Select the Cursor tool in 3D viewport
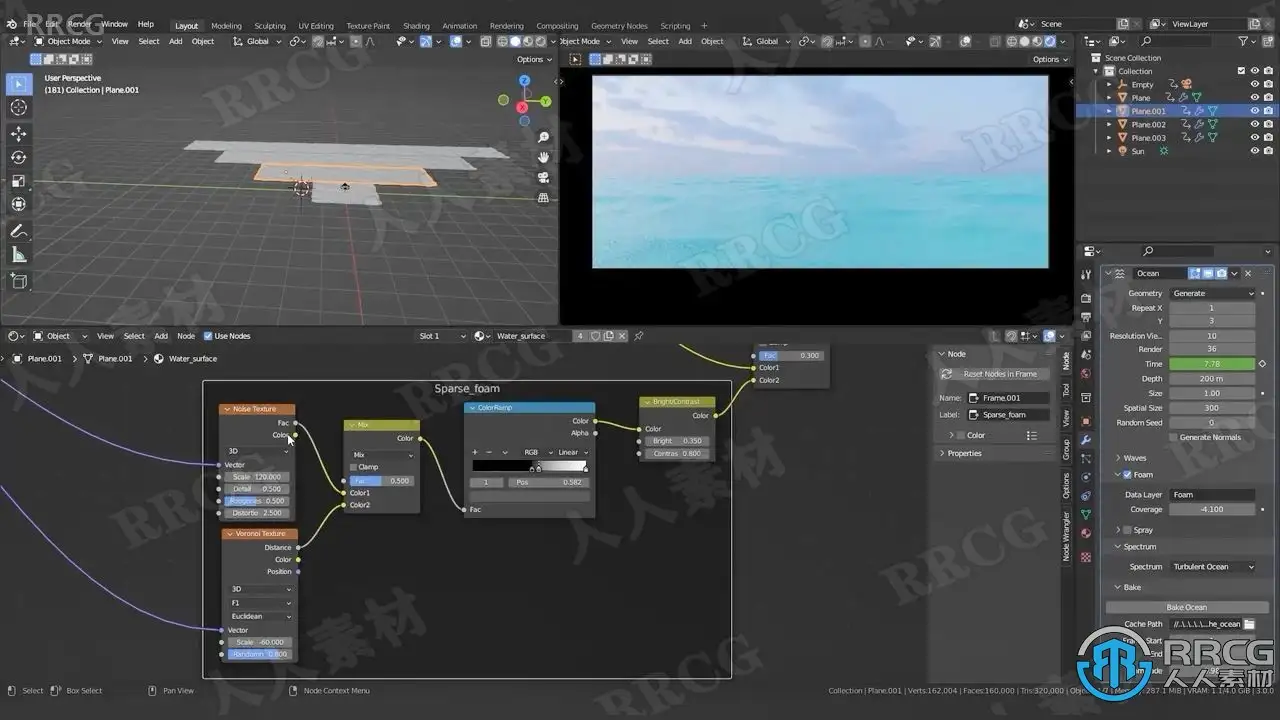 pos(18,108)
